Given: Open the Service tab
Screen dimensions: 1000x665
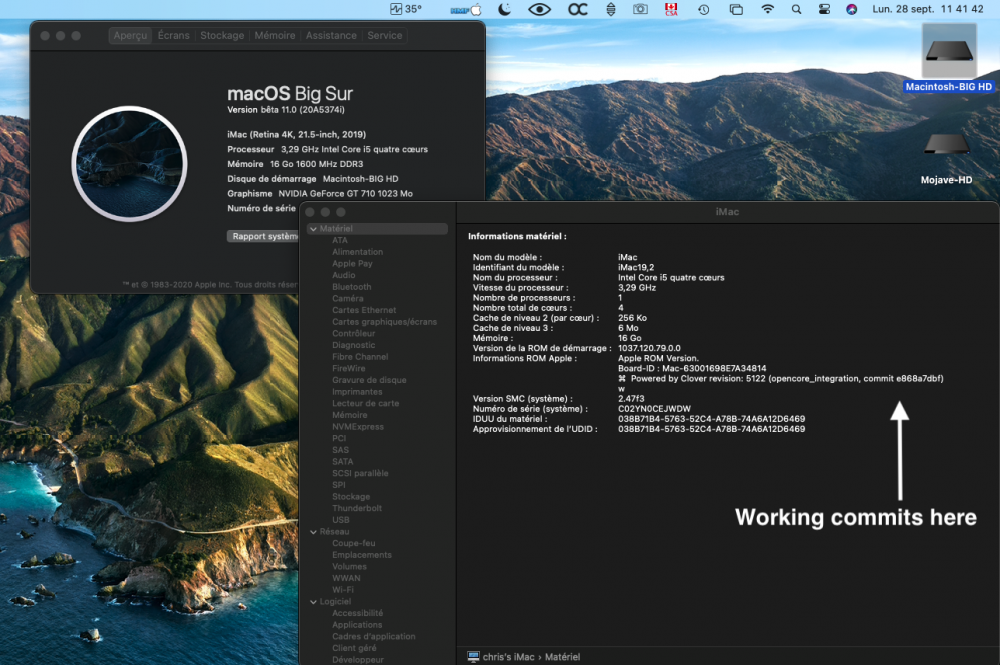Looking at the screenshot, I should point(385,36).
